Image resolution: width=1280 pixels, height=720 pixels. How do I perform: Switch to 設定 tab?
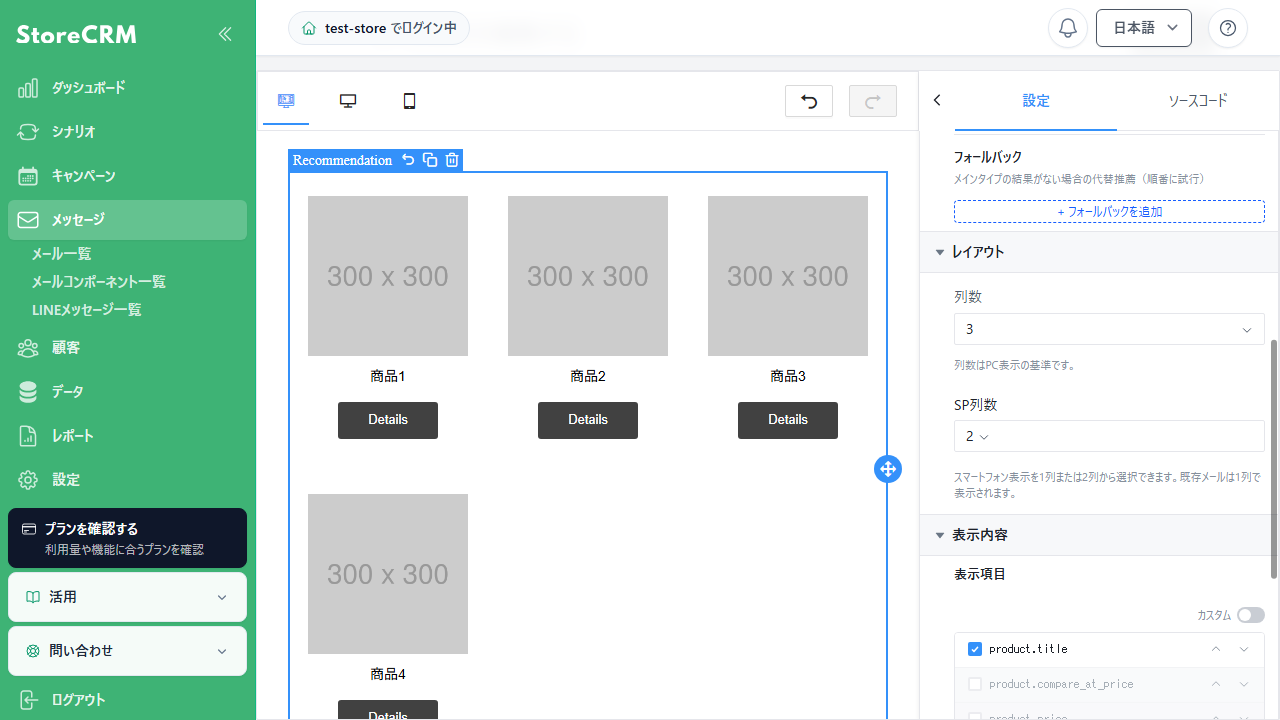tap(1036, 101)
